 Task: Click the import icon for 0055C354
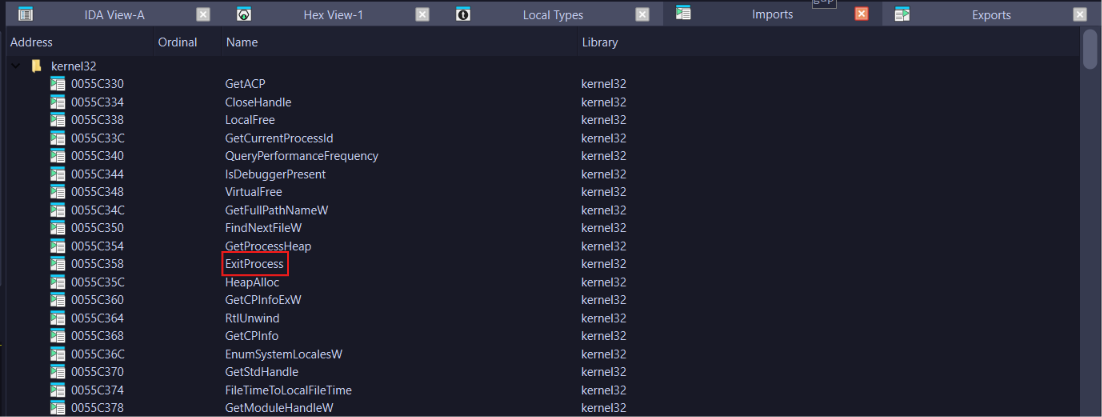[58, 246]
